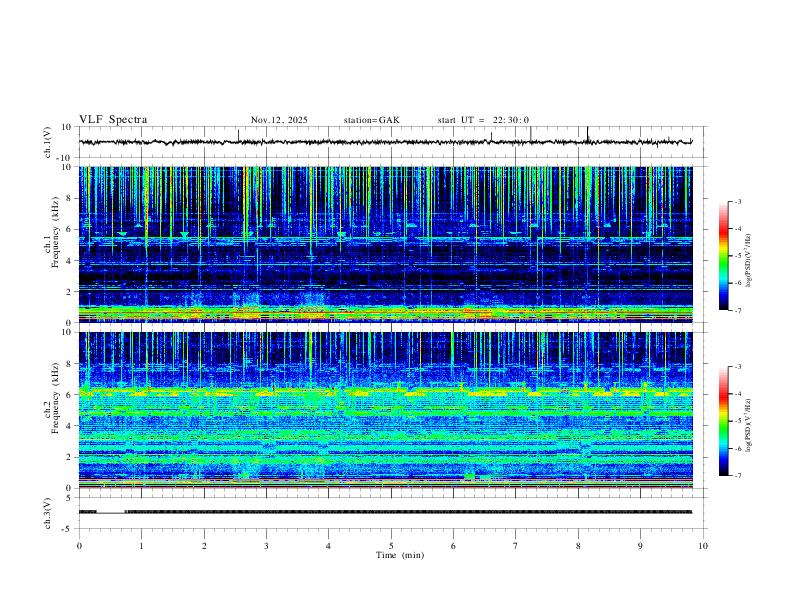Click the "5" tick of ch.3(V) axis
The width and height of the screenshot is (792, 612).
coord(70,497)
